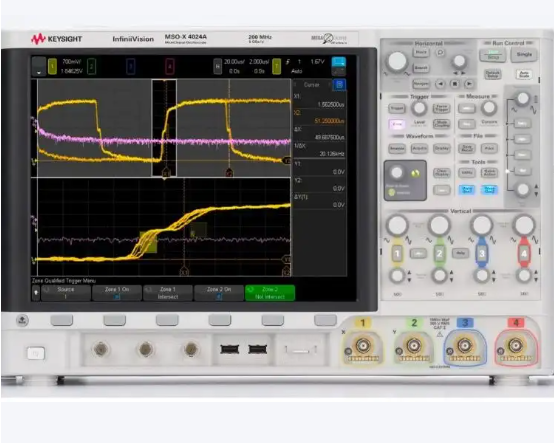The image size is (554, 443).
Task: Select the X2 cursor marker on upper waveform
Action: coord(229,173)
